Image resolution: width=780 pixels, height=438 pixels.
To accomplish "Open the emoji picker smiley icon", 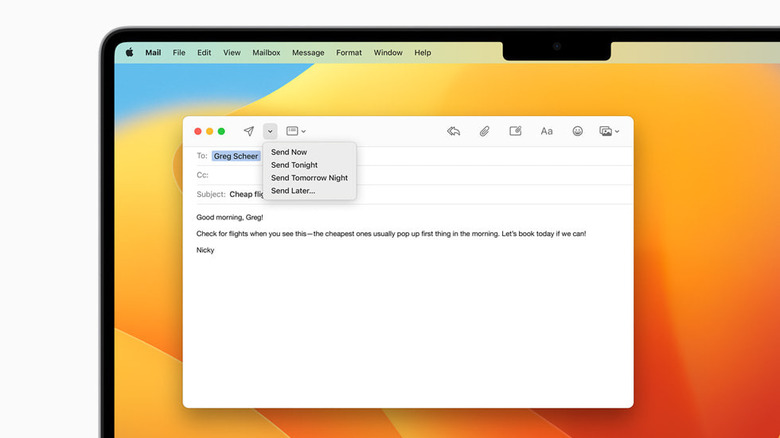I will coord(578,131).
